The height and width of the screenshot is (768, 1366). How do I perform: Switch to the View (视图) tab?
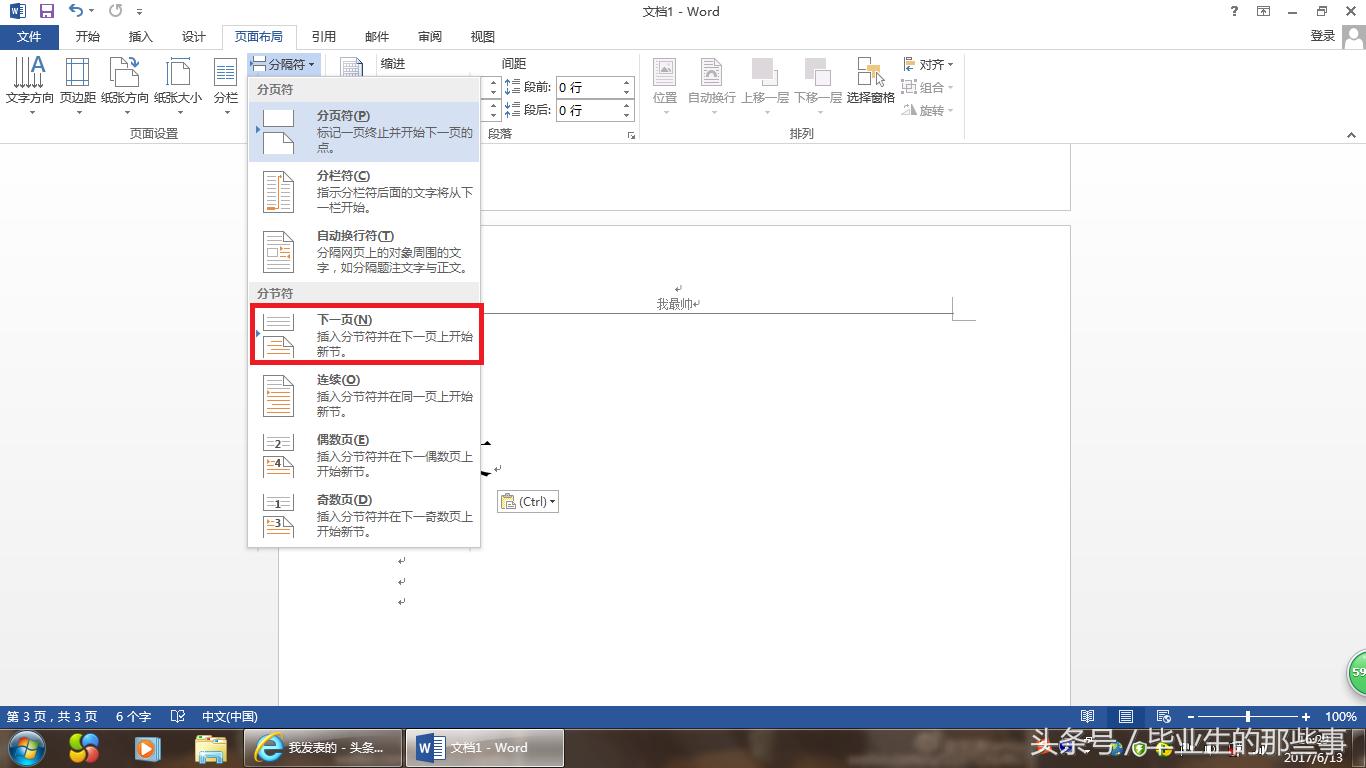click(x=483, y=37)
